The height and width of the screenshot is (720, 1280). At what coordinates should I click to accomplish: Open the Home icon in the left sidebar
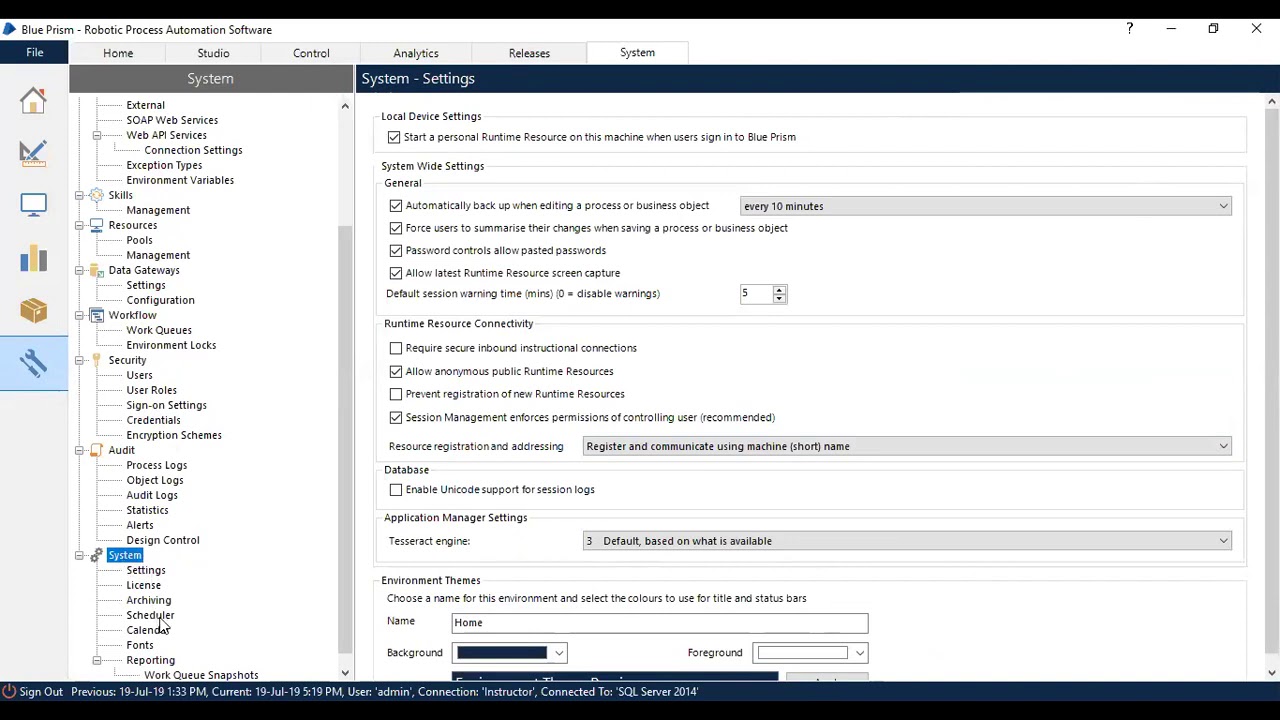[33, 100]
